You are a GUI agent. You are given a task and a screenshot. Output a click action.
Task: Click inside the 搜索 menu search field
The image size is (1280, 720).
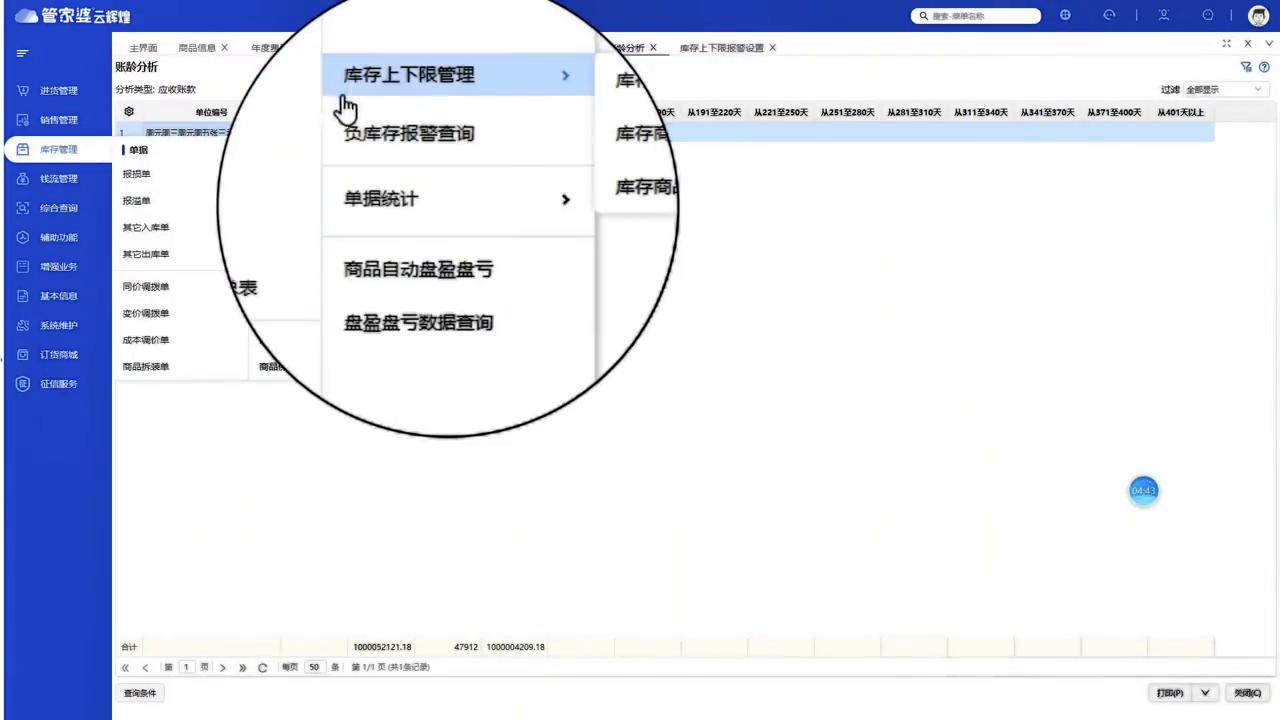pyautogui.click(x=975, y=15)
